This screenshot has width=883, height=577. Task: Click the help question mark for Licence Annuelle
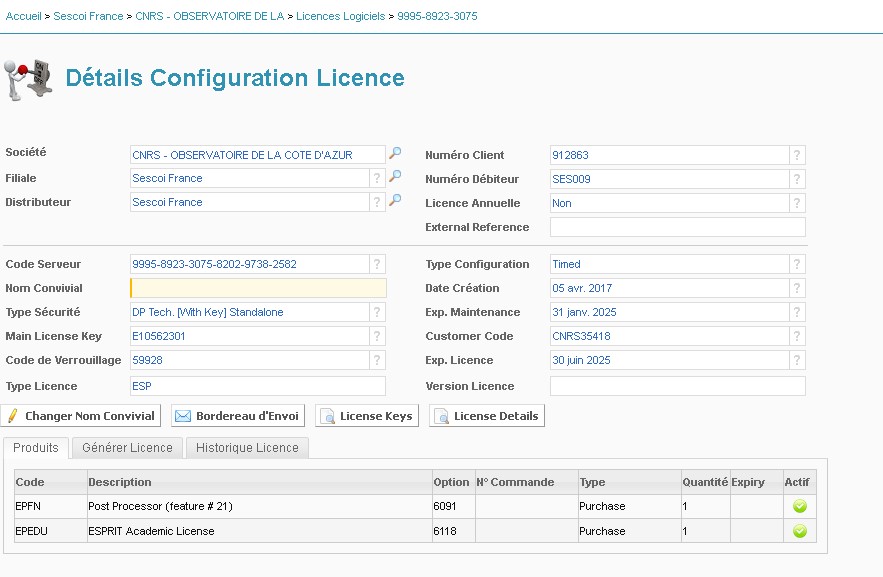pyautogui.click(x=797, y=203)
